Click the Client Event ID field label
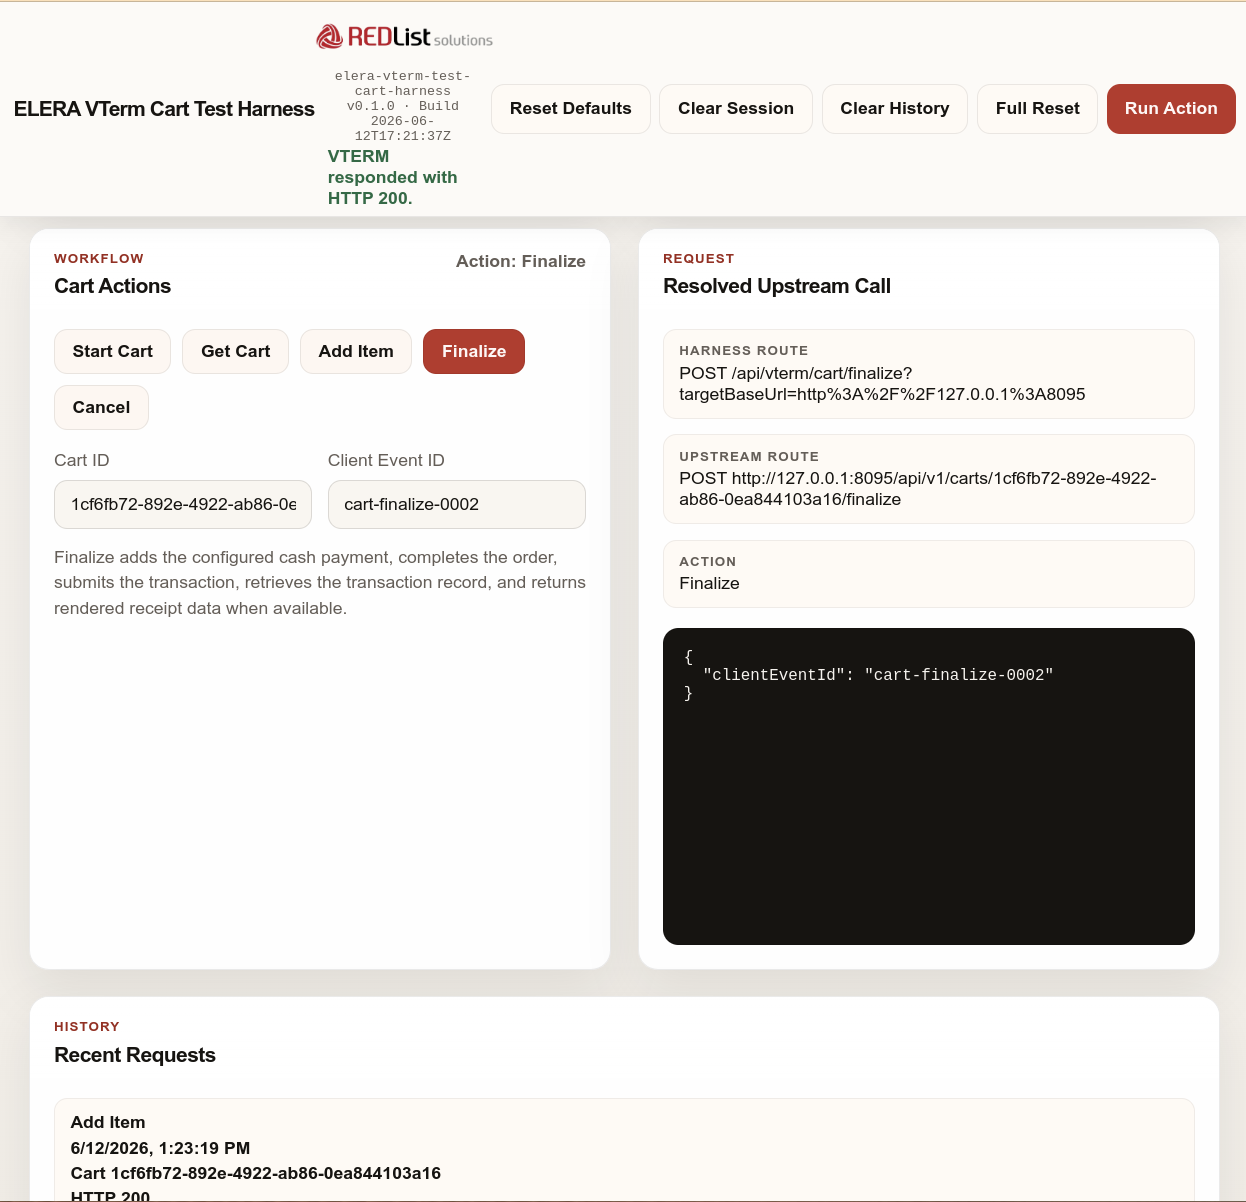1246x1202 pixels. pos(386,460)
